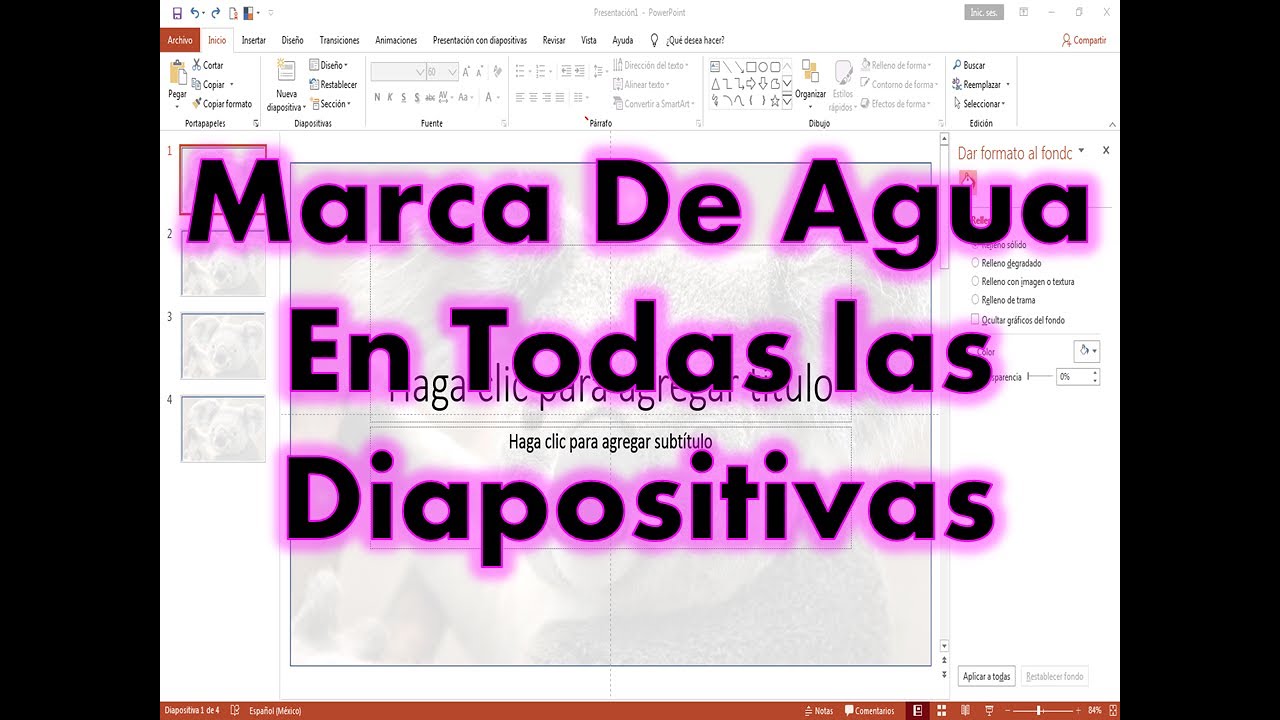Close the Dar formato al fondo pane
1280x720 pixels.
1105,150
